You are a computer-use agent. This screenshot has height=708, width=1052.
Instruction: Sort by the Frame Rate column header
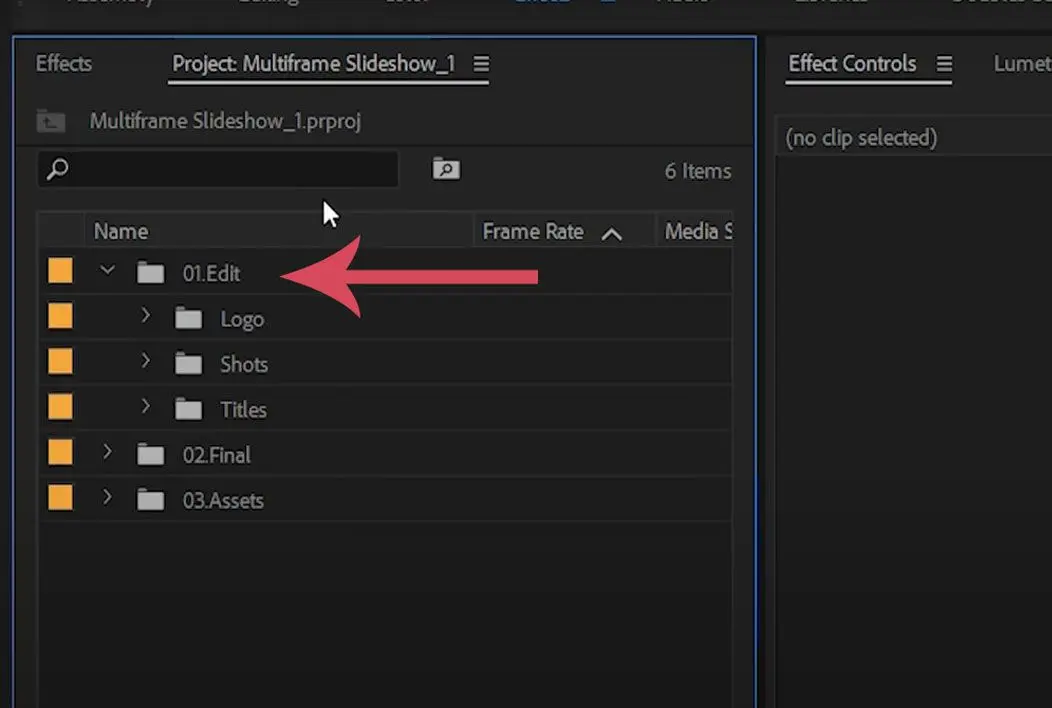[533, 232]
